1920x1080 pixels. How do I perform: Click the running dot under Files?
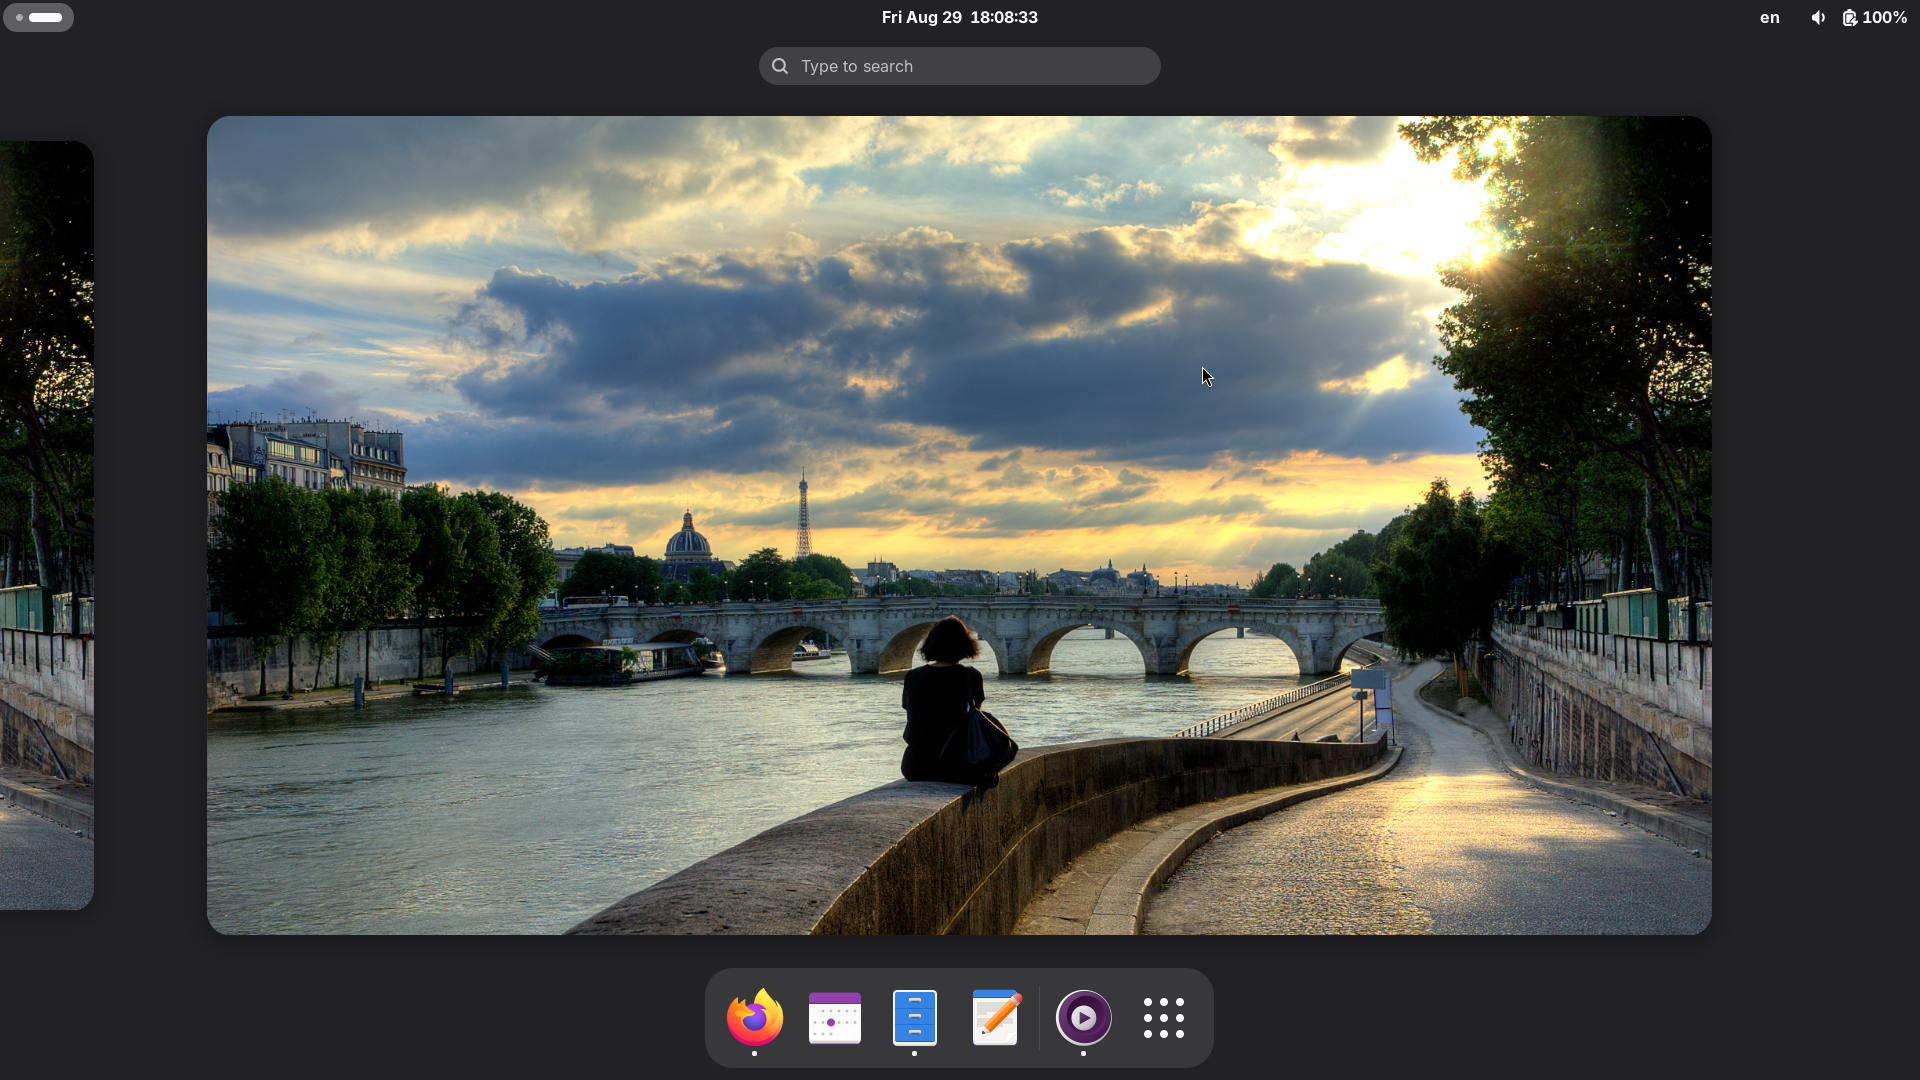[x=914, y=1053]
